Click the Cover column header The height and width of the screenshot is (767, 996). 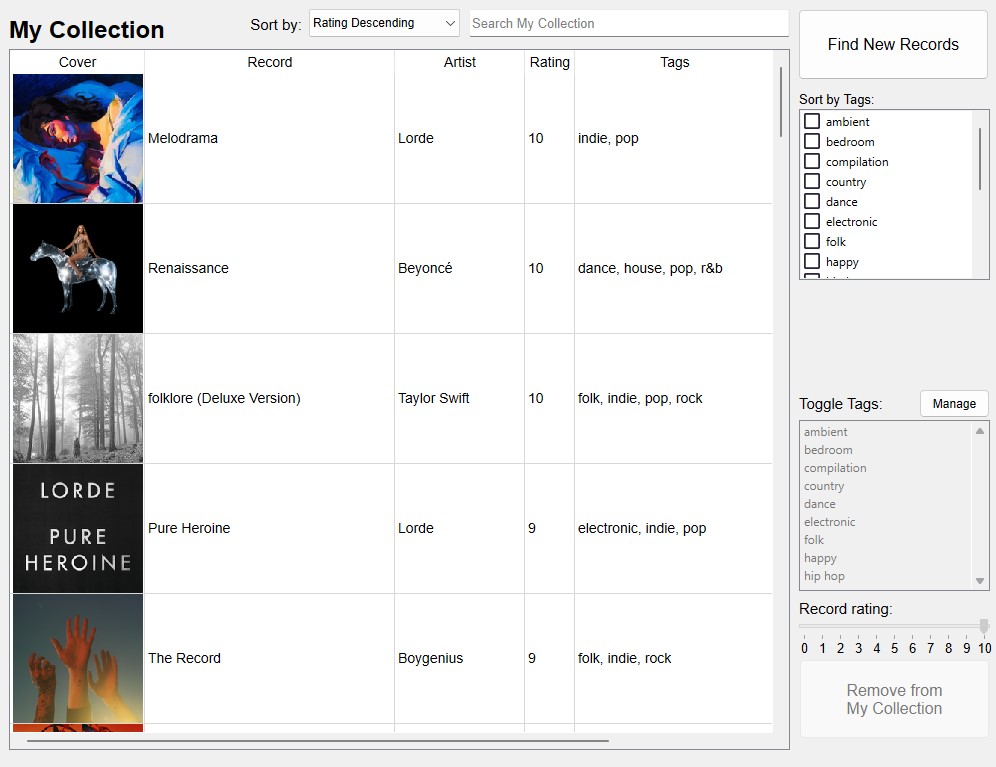pos(77,62)
